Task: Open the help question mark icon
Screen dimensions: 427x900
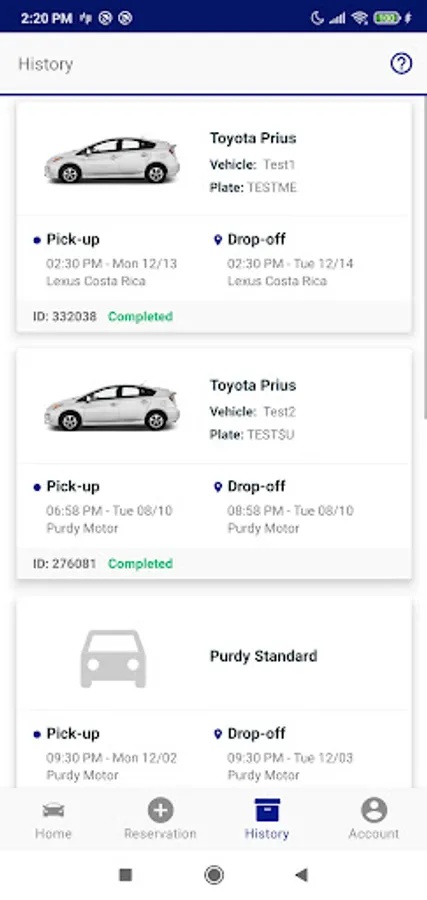Action: [x=401, y=64]
